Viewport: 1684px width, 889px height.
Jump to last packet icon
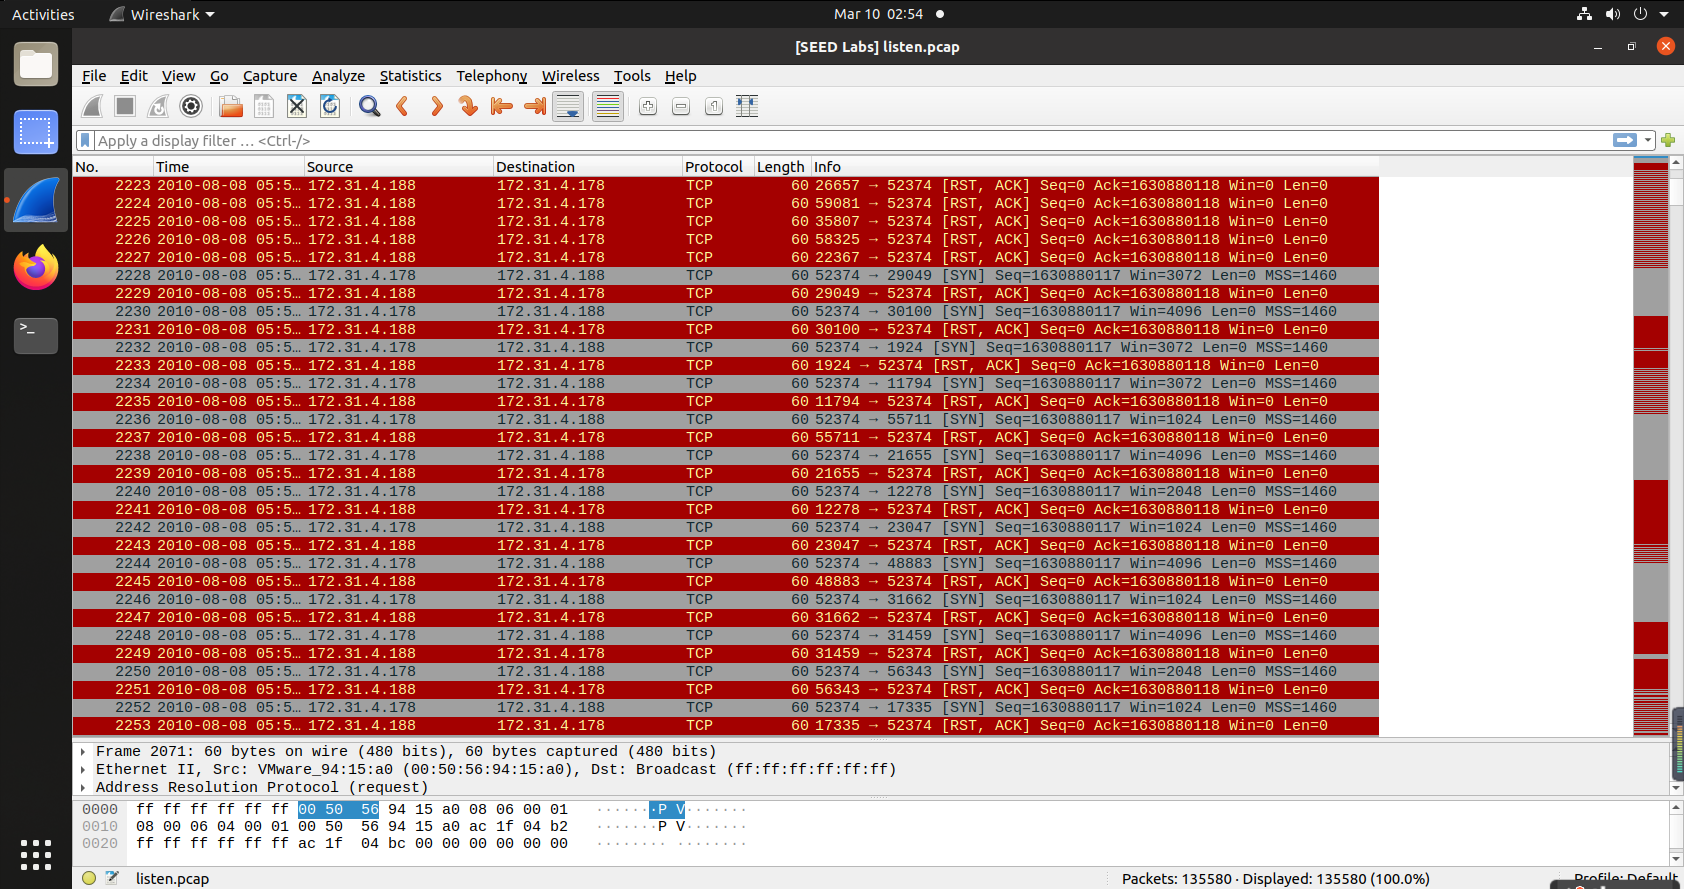[534, 106]
